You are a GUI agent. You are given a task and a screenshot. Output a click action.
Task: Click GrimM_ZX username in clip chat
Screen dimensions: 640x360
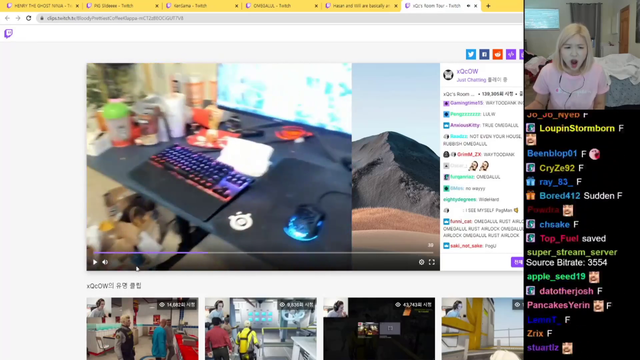469,155
